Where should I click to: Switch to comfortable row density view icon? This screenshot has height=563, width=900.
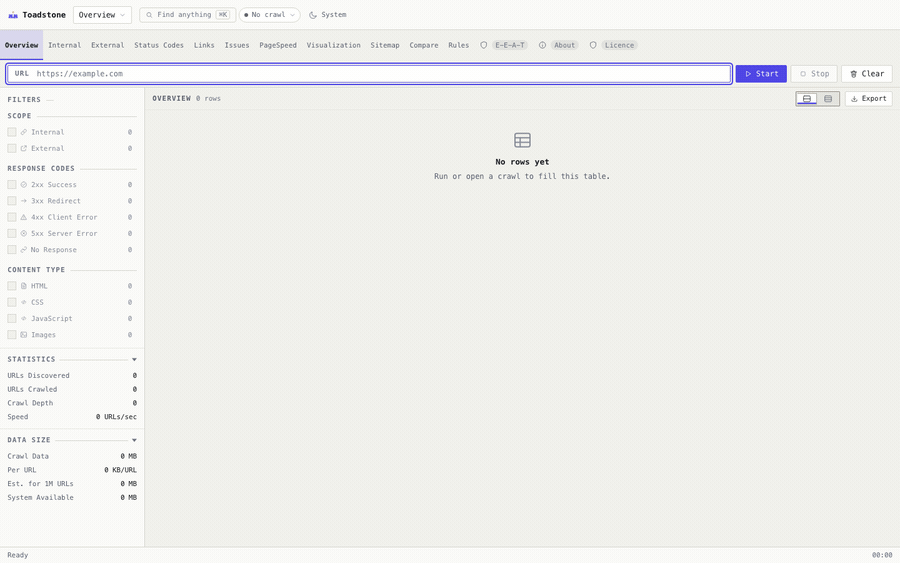(806, 99)
